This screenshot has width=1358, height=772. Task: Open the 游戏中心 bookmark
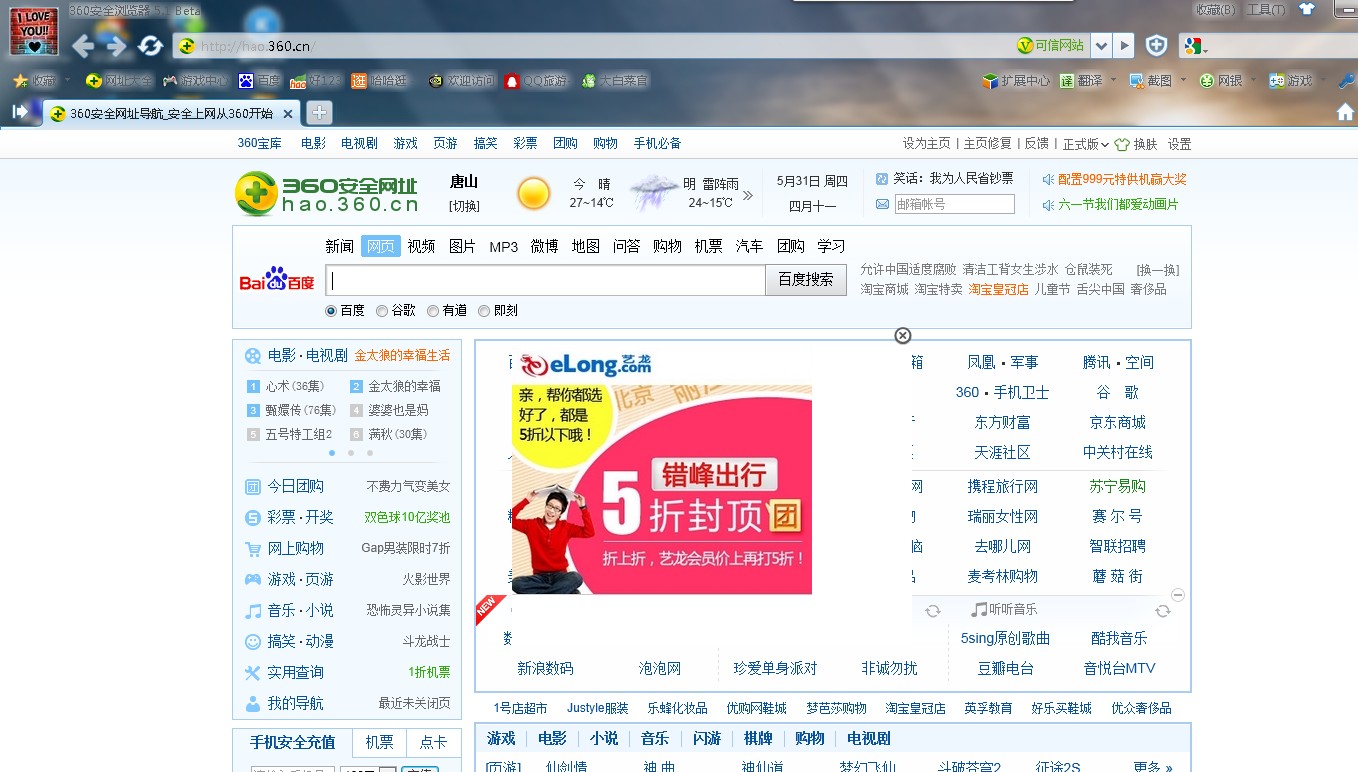(195, 81)
